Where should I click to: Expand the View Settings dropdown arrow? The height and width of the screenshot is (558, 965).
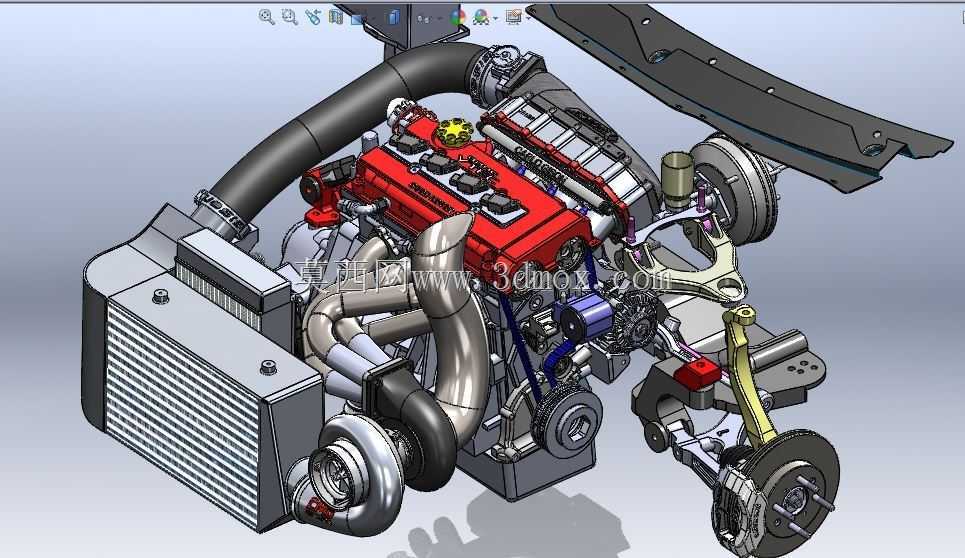pyautogui.click(x=528, y=18)
